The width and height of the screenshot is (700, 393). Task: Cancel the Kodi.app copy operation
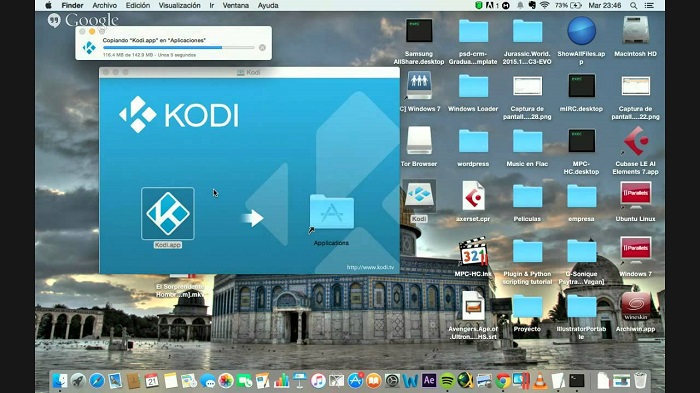tap(262, 47)
